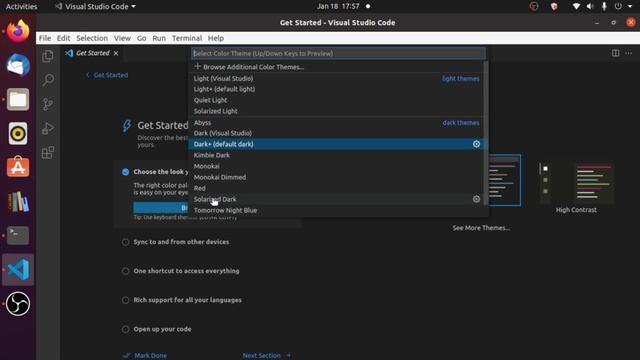Screen dimensions: 640x360
Task: Open the Help menu
Action: coord(216,38)
